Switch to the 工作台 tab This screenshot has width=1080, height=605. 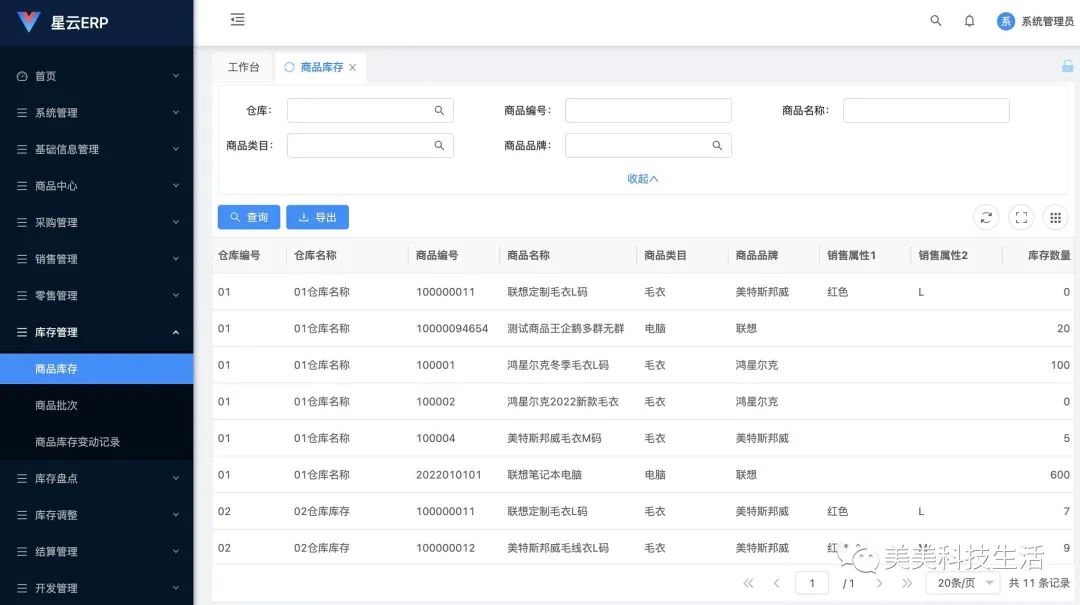243,67
